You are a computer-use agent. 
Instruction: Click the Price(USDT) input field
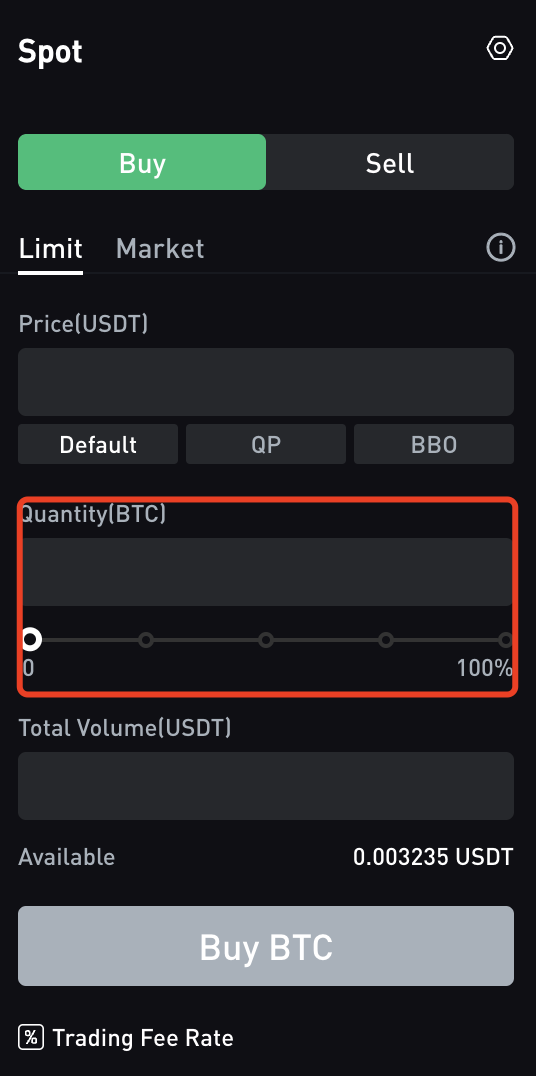pos(266,382)
